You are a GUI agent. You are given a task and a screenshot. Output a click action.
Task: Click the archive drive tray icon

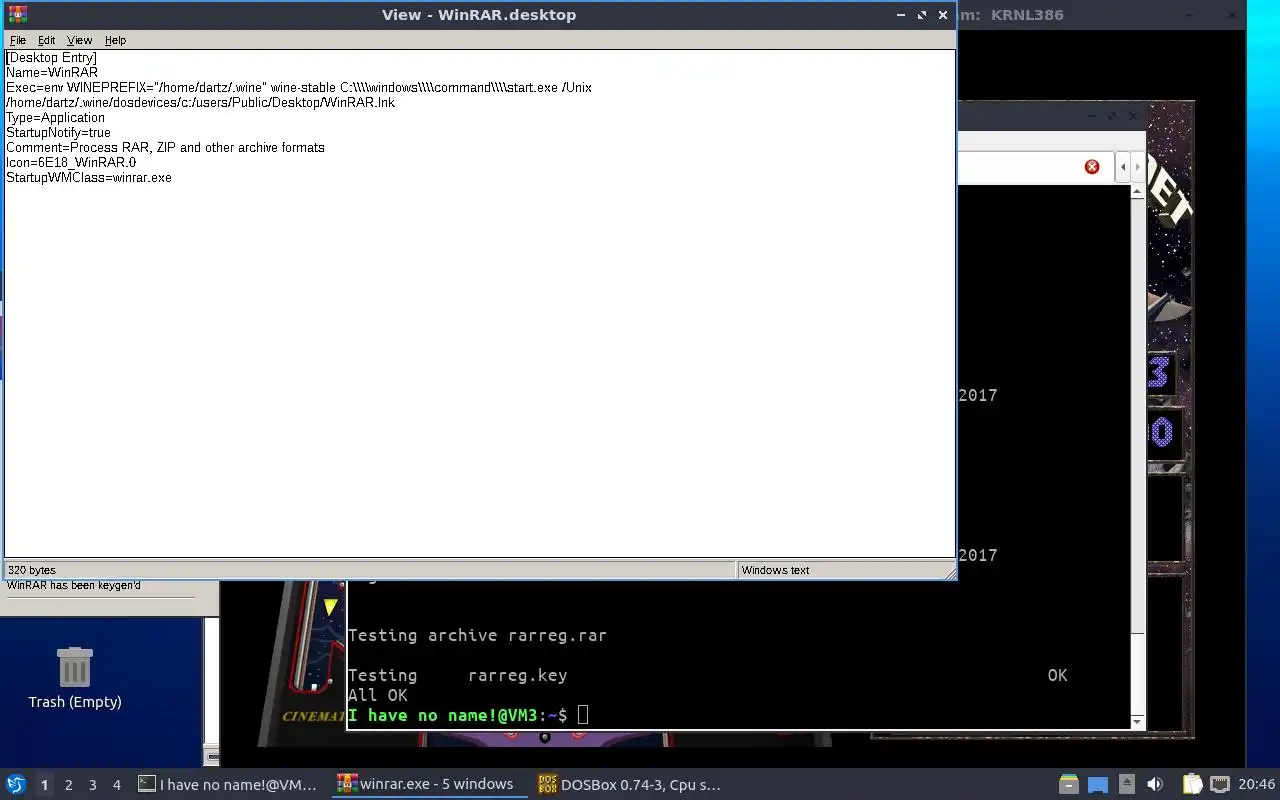tap(1069, 785)
